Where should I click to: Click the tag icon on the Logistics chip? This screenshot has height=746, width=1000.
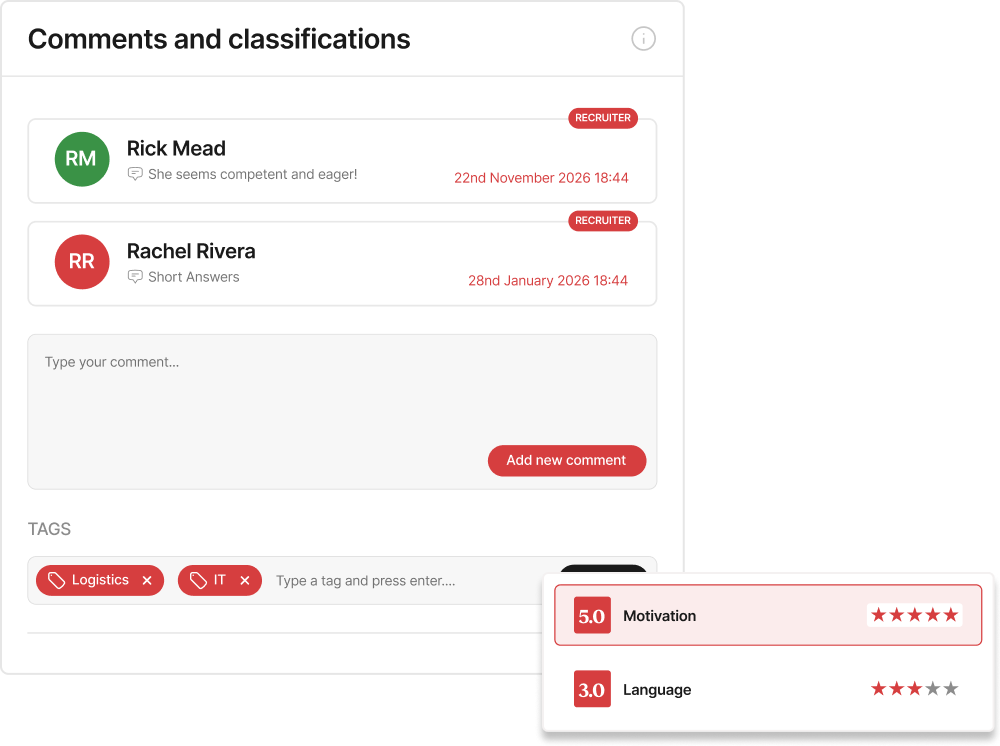pyautogui.click(x=56, y=580)
